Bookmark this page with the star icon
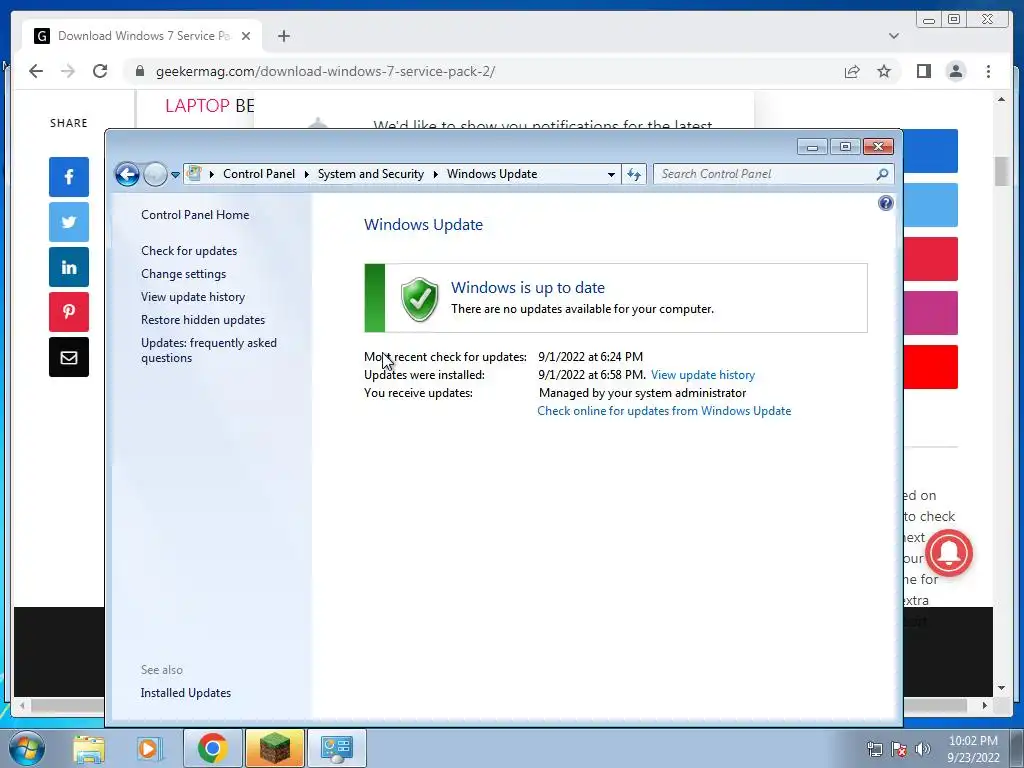This screenshot has width=1024, height=768. tap(884, 71)
